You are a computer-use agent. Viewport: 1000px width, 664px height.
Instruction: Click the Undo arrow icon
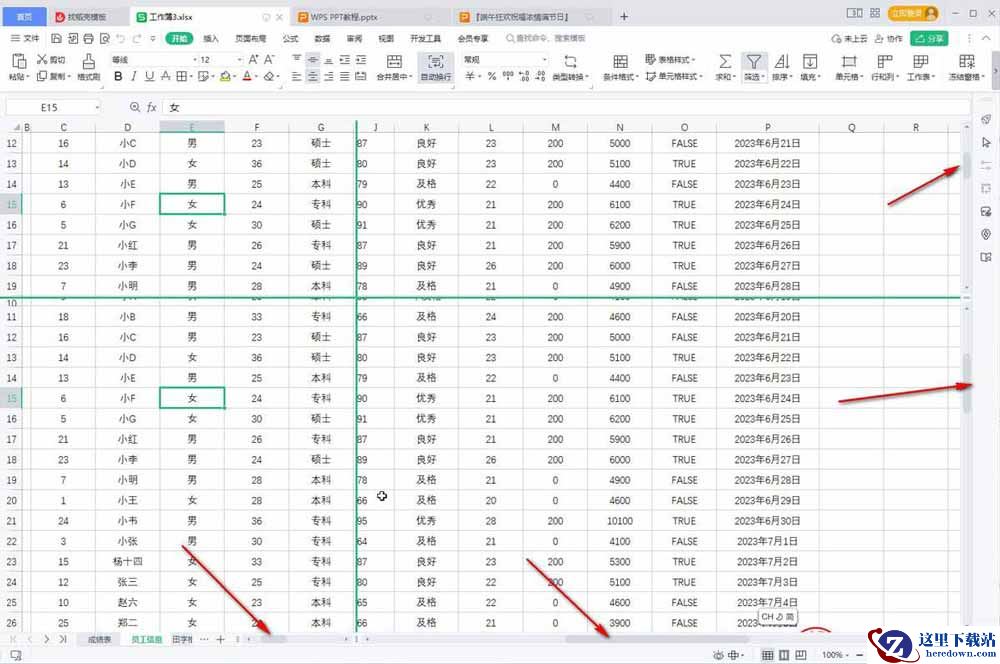point(121,39)
